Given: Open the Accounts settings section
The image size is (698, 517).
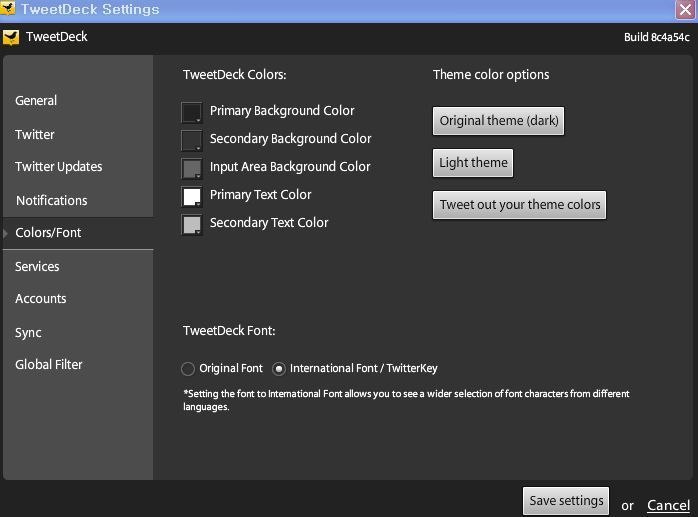Looking at the screenshot, I should coord(41,298).
